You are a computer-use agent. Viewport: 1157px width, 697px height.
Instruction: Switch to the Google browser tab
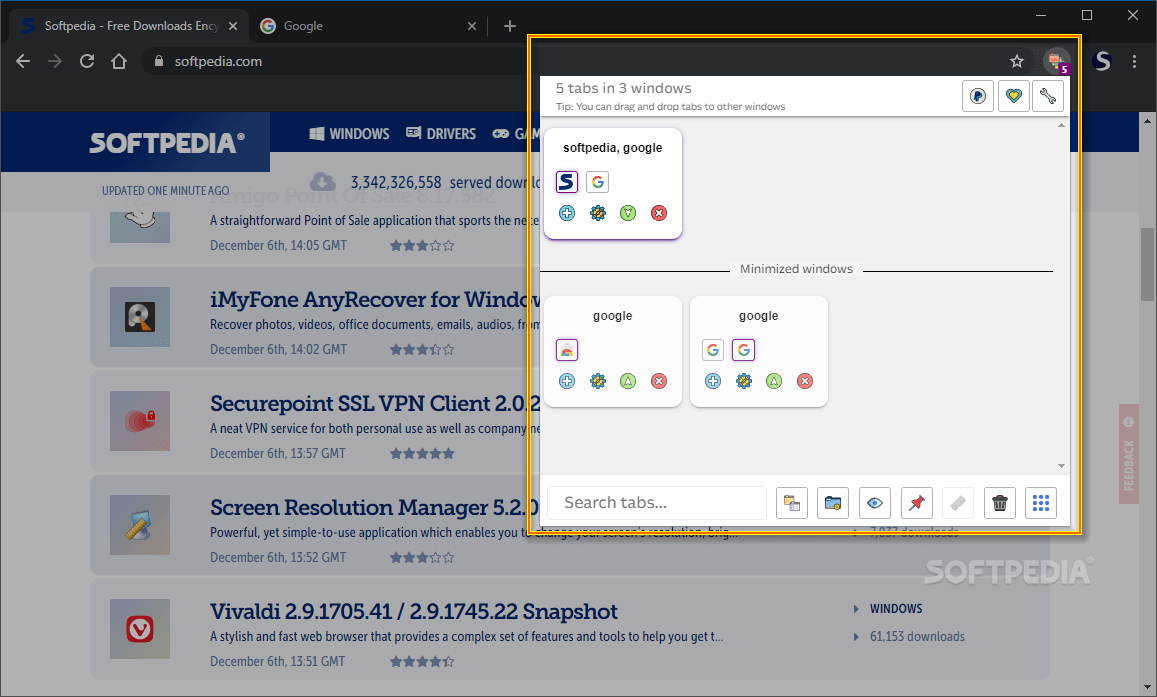(x=367, y=26)
